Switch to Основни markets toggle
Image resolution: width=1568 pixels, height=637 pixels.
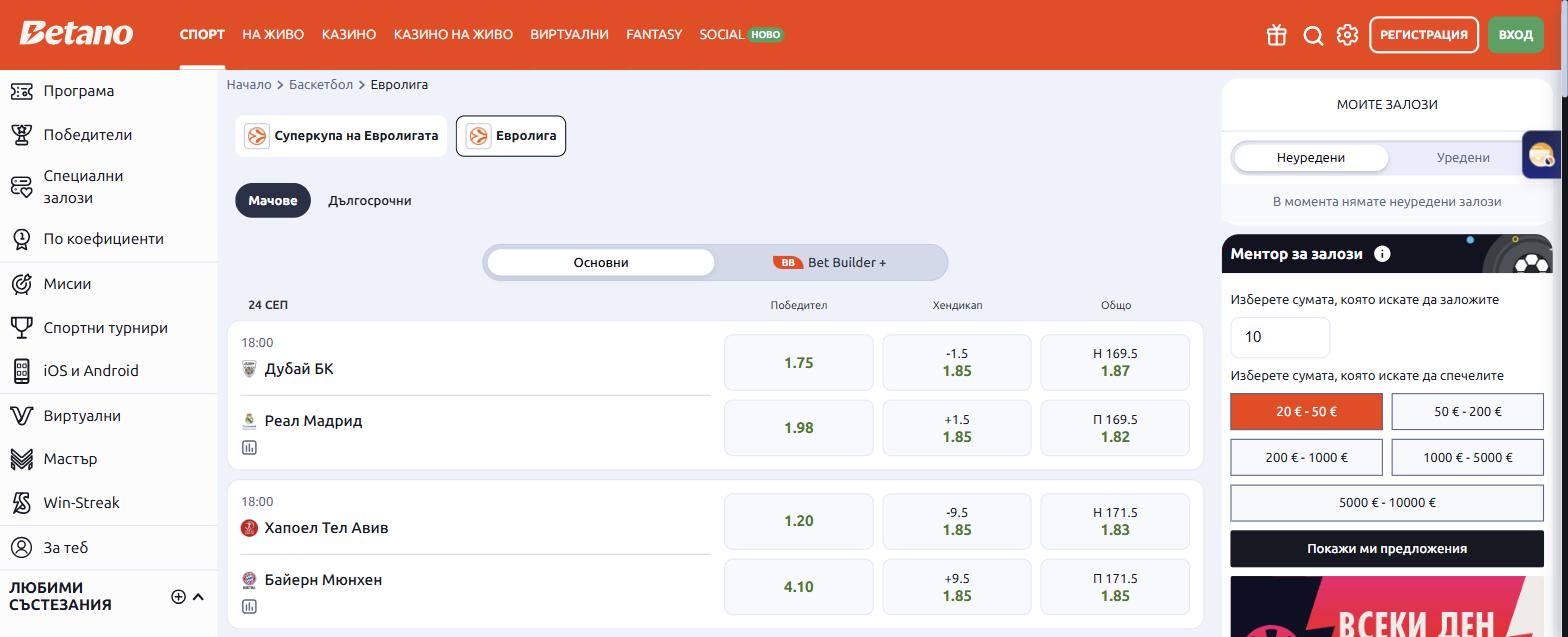(x=601, y=262)
